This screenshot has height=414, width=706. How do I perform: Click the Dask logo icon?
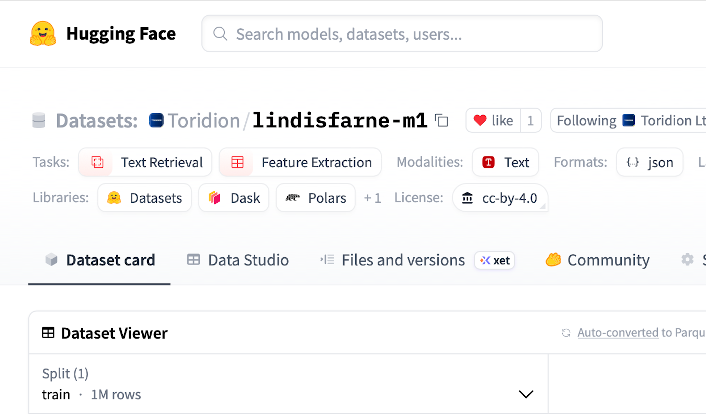click(215, 198)
